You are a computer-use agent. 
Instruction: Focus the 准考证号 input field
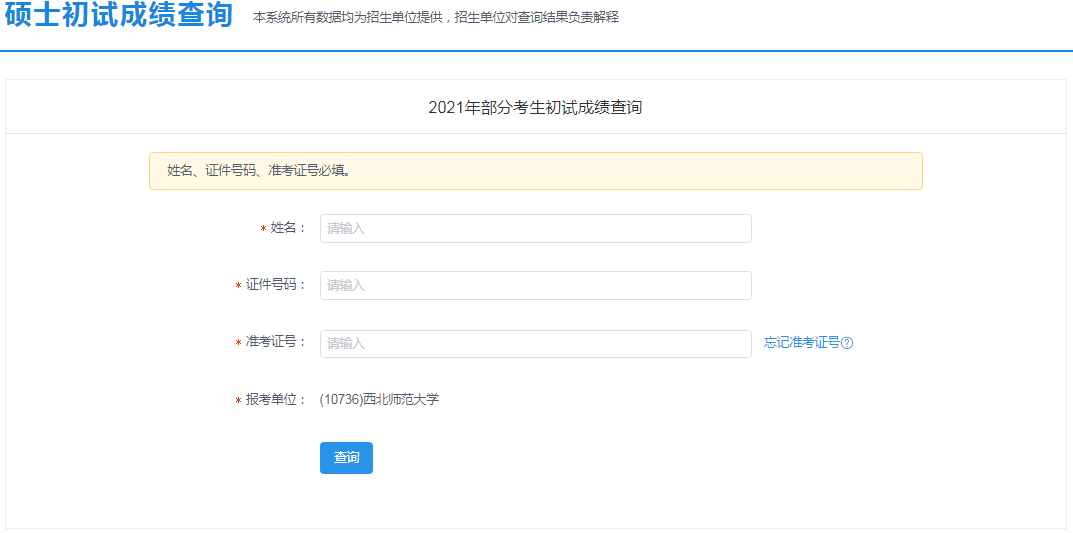tap(536, 343)
